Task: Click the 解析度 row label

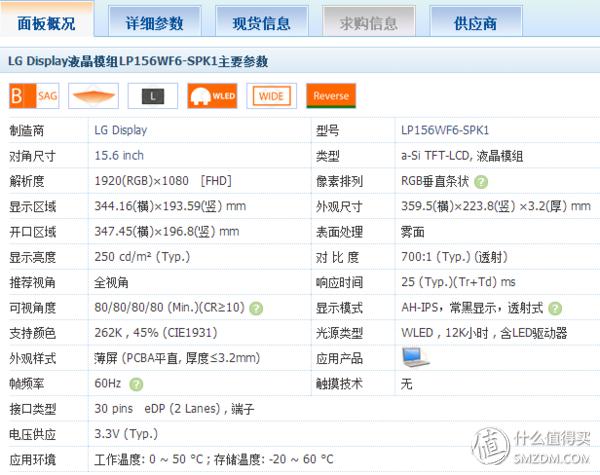Action: [x=27, y=181]
